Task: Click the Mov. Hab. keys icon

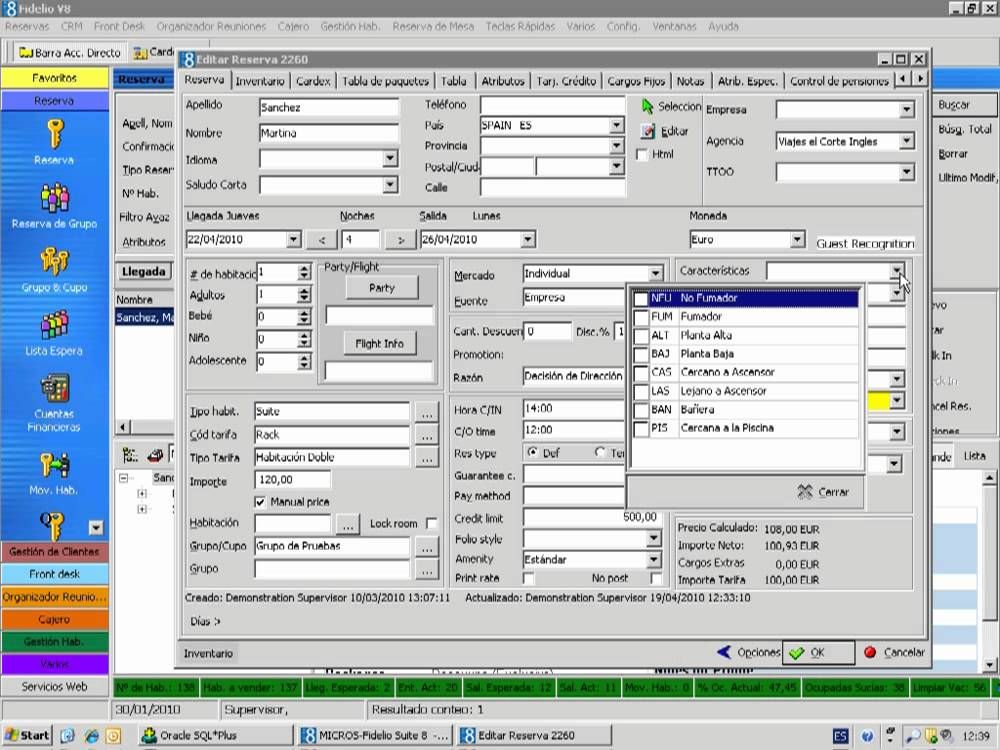Action: tap(54, 464)
